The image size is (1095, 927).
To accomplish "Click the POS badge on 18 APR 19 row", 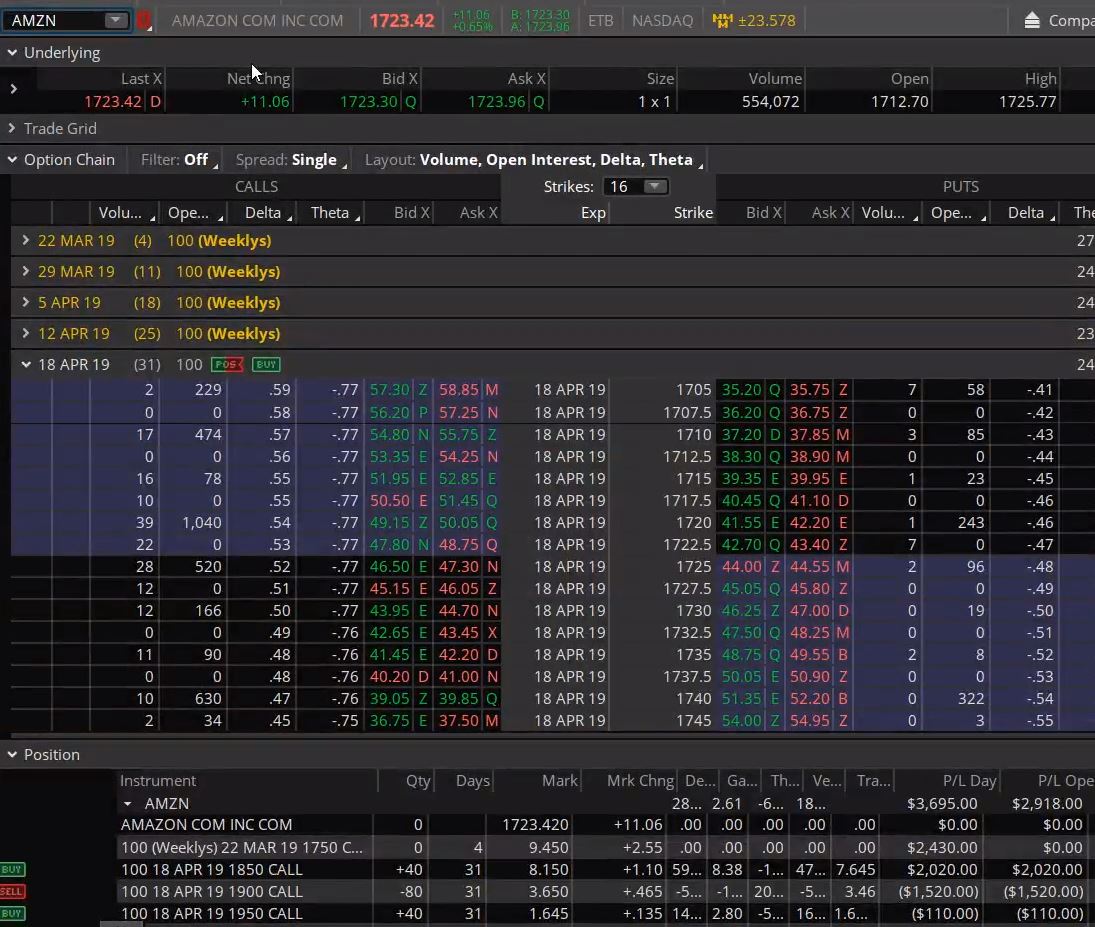I will coord(227,364).
